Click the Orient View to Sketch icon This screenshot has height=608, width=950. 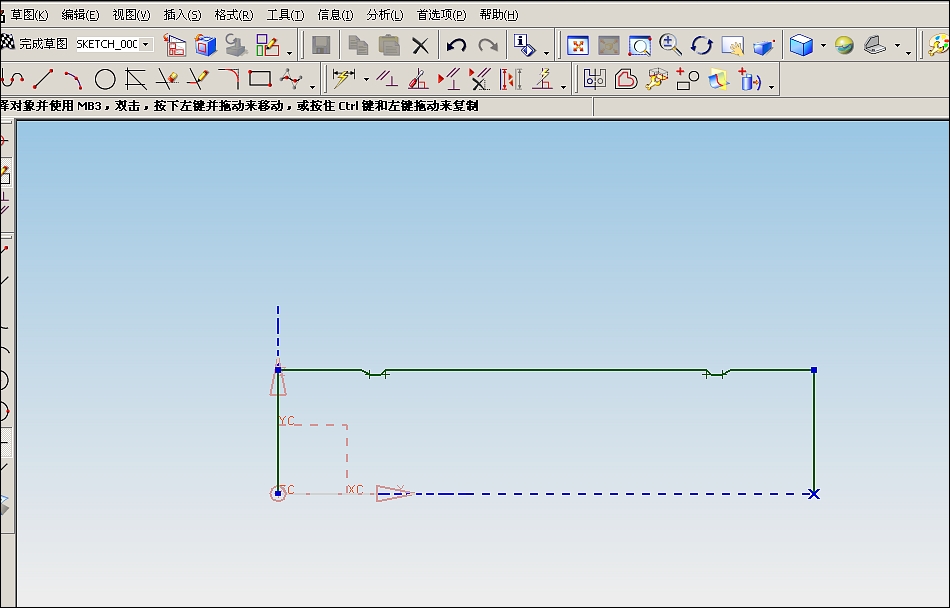tap(175, 45)
